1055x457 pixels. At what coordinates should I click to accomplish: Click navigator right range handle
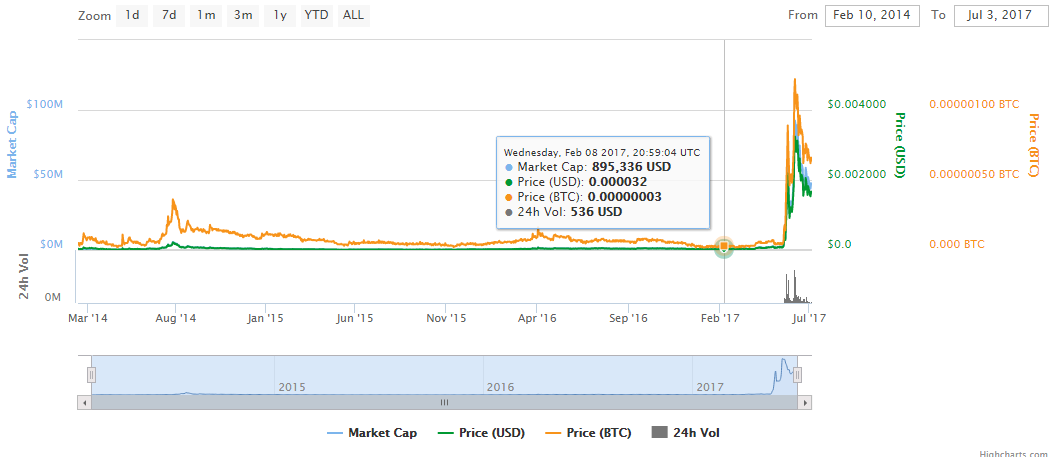pyautogui.click(x=797, y=374)
